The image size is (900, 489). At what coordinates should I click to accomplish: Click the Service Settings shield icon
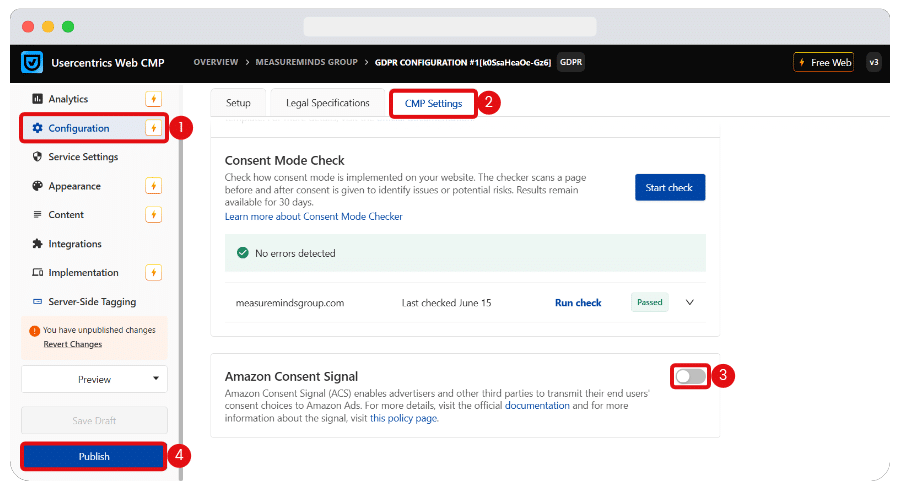(x=37, y=157)
